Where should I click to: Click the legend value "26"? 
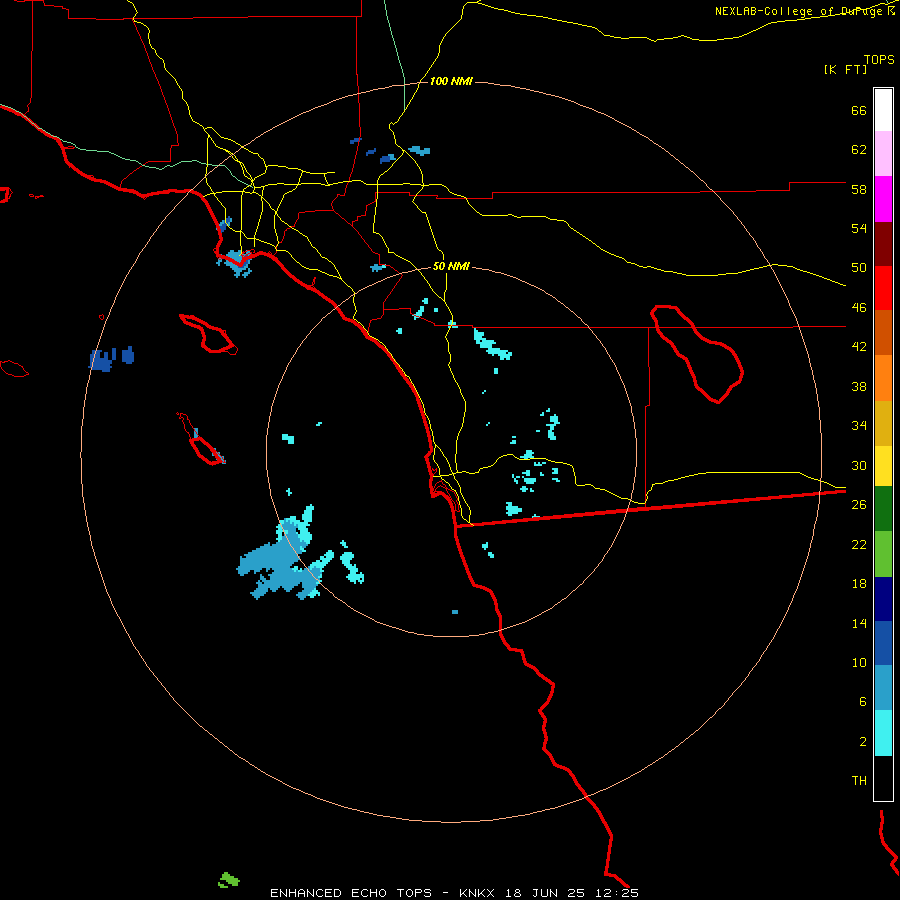(859, 505)
